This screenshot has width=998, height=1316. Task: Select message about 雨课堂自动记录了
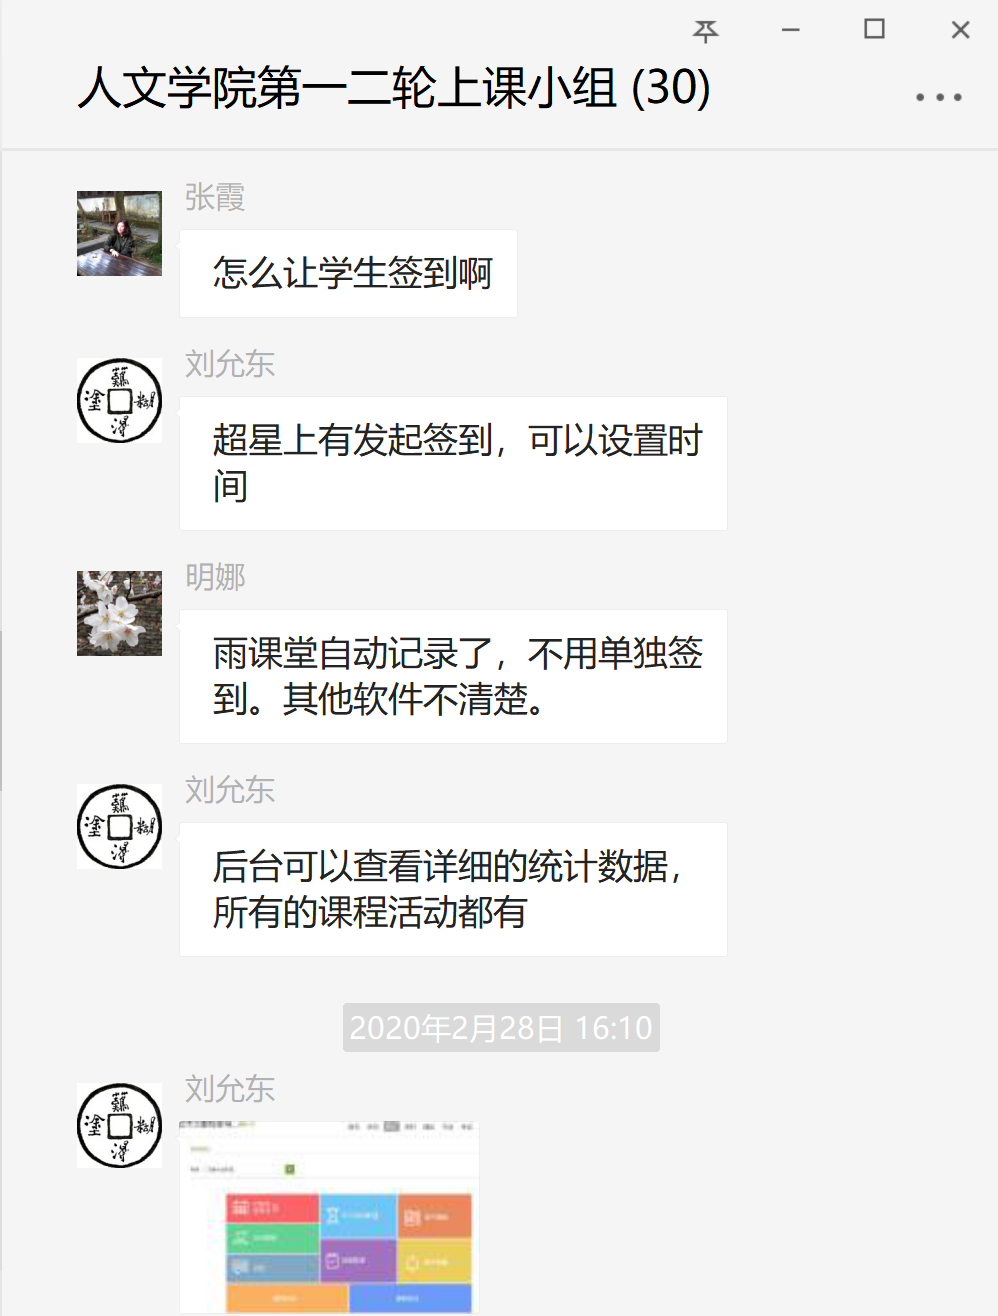(x=453, y=677)
